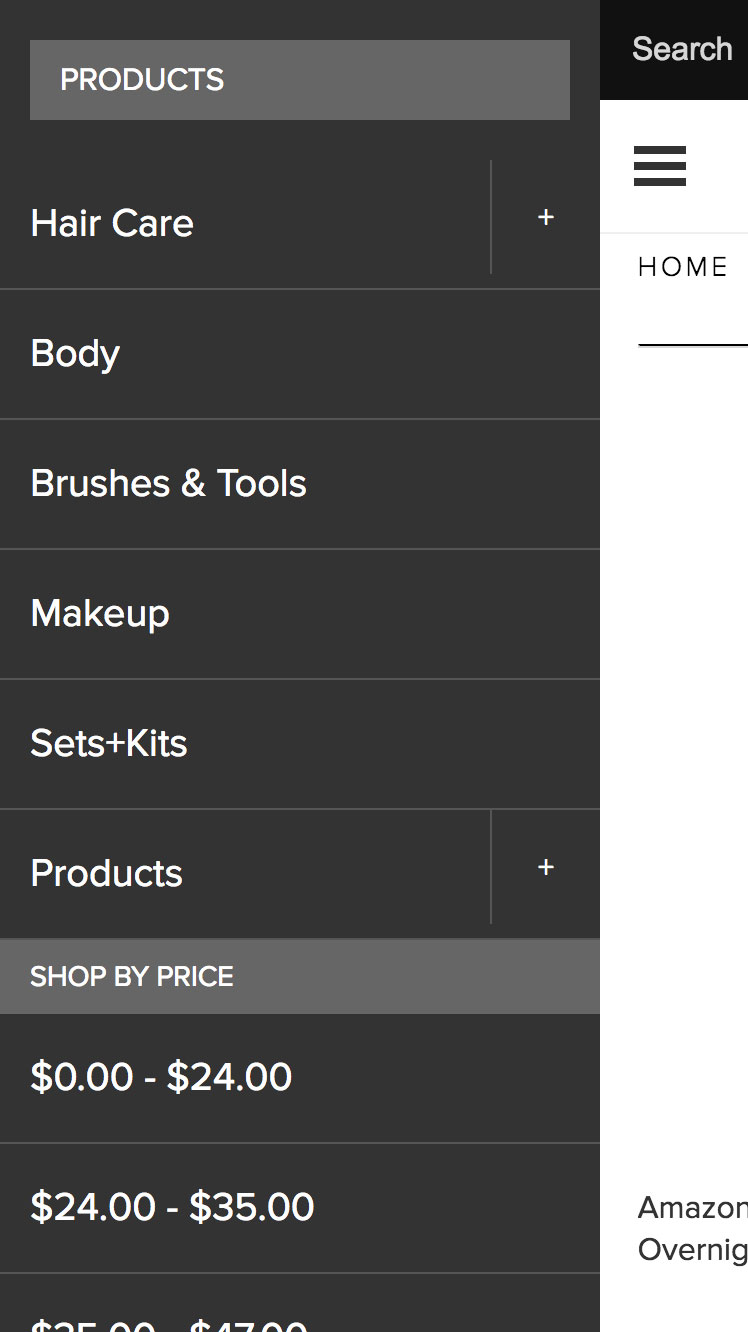Viewport: 748px width, 1332px height.
Task: Click the Search field
Action: coord(683,49)
